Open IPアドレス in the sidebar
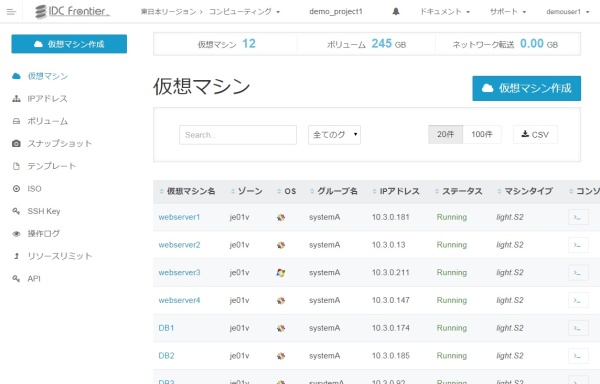Image resolution: width=600 pixels, height=384 pixels. click(x=47, y=99)
